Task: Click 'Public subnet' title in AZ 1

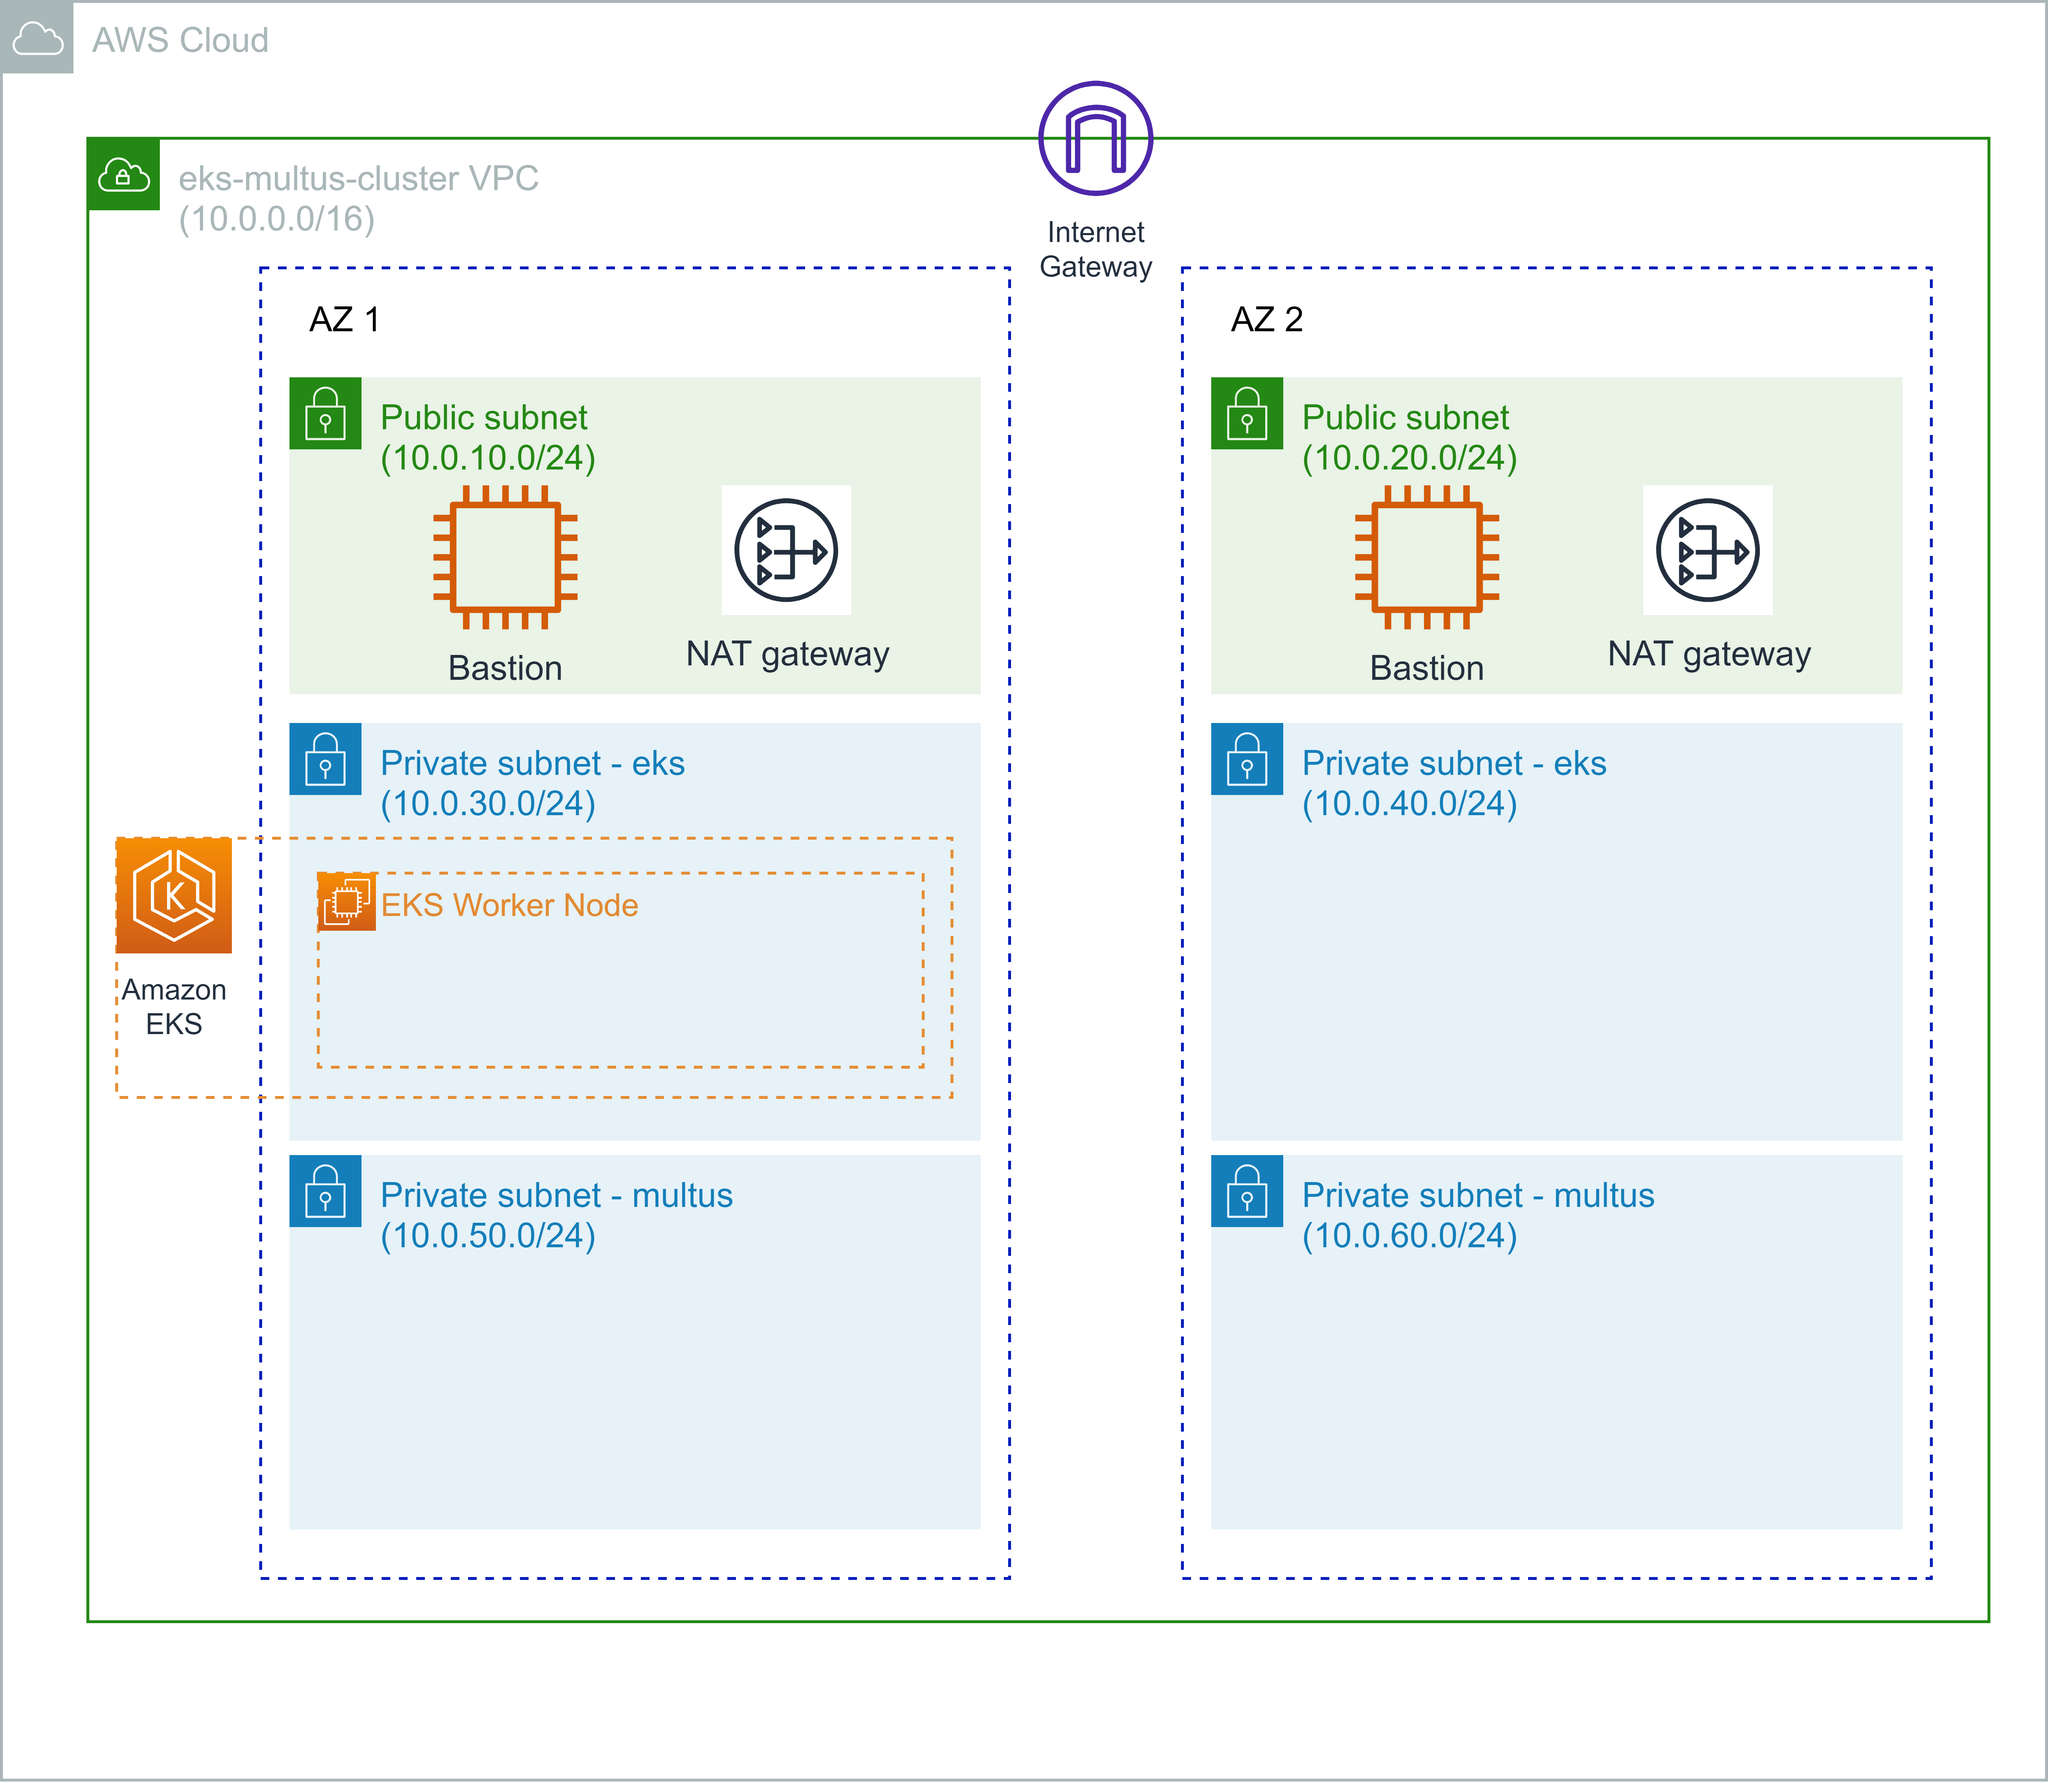Action: [x=484, y=417]
